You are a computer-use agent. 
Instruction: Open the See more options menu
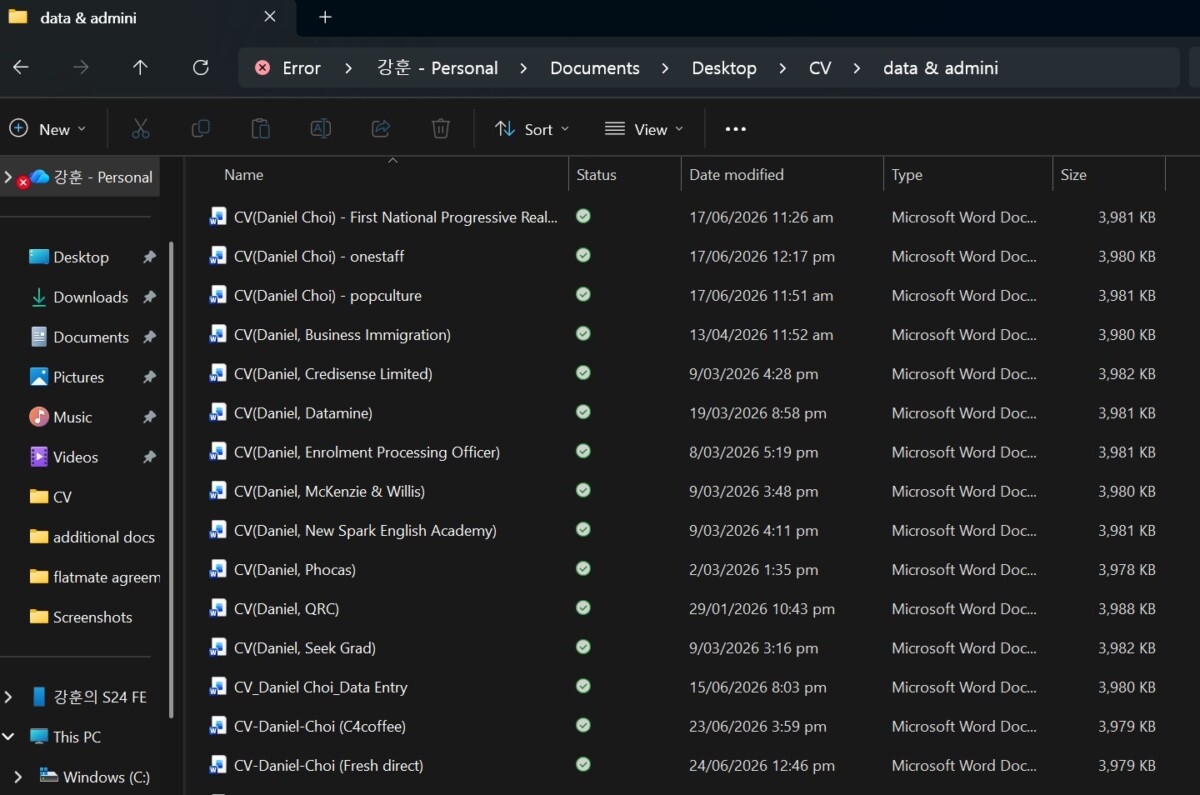point(736,129)
